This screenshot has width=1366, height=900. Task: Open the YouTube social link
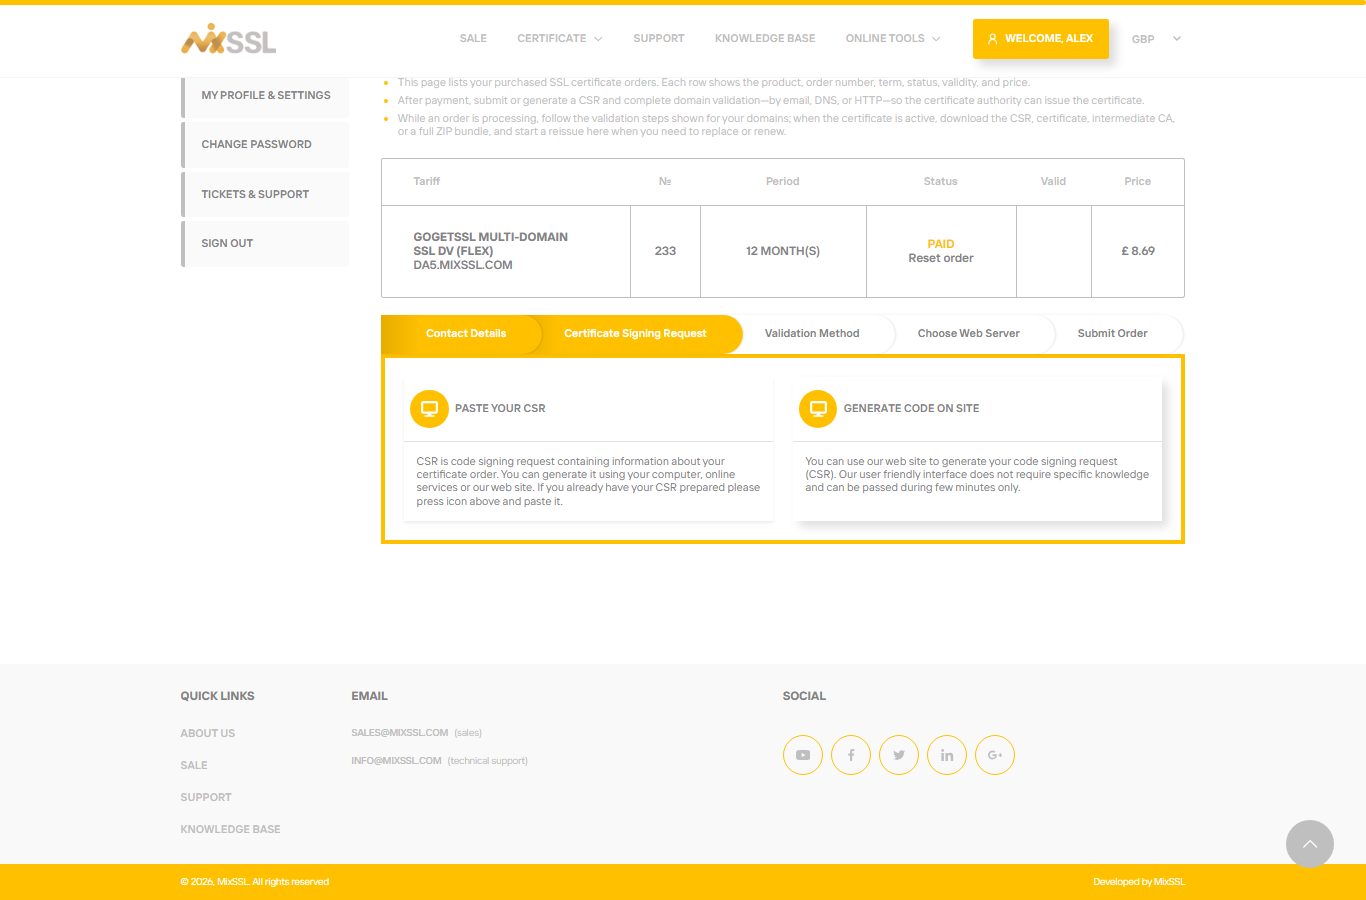803,755
